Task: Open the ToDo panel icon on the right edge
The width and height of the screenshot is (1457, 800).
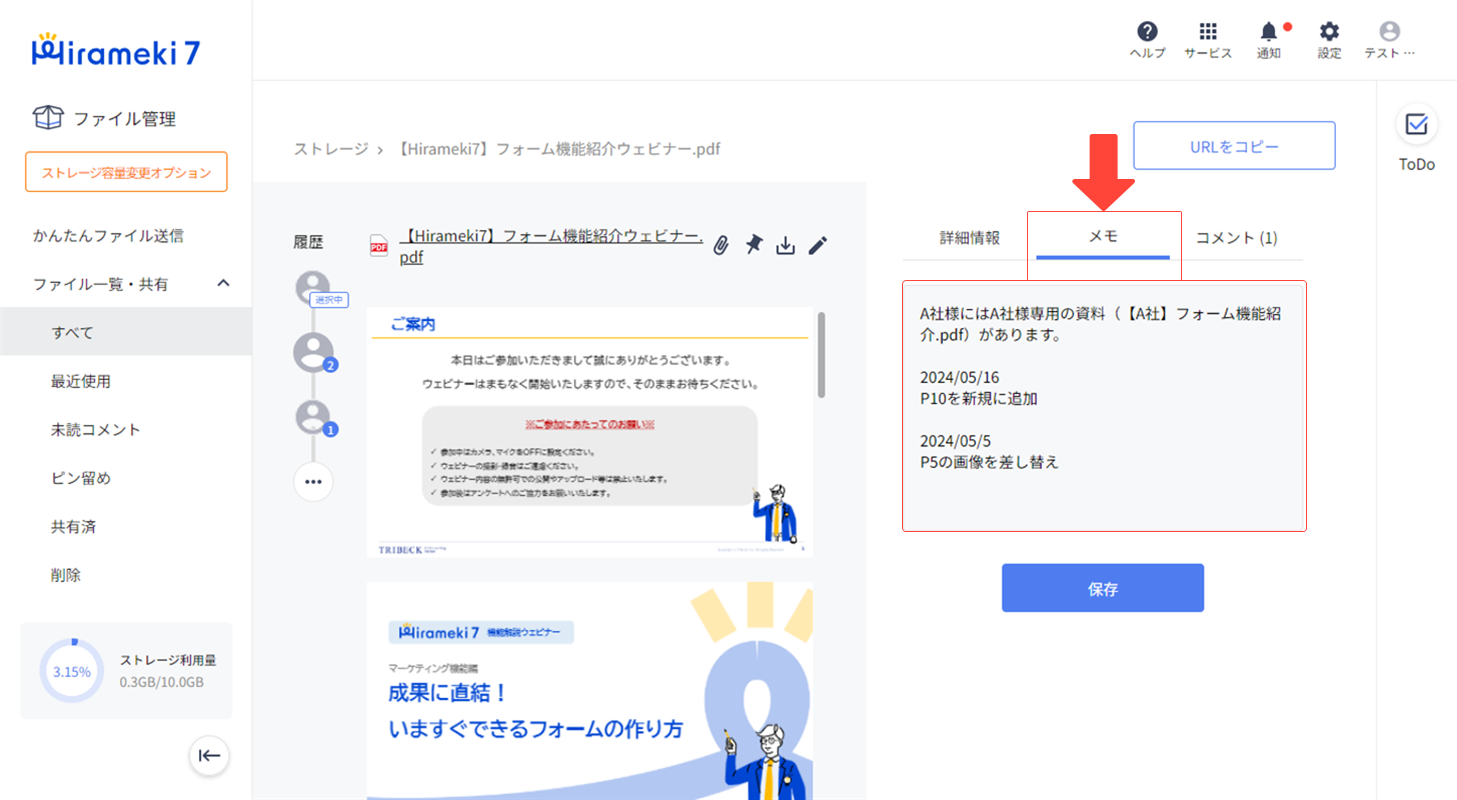Action: pos(1415,125)
